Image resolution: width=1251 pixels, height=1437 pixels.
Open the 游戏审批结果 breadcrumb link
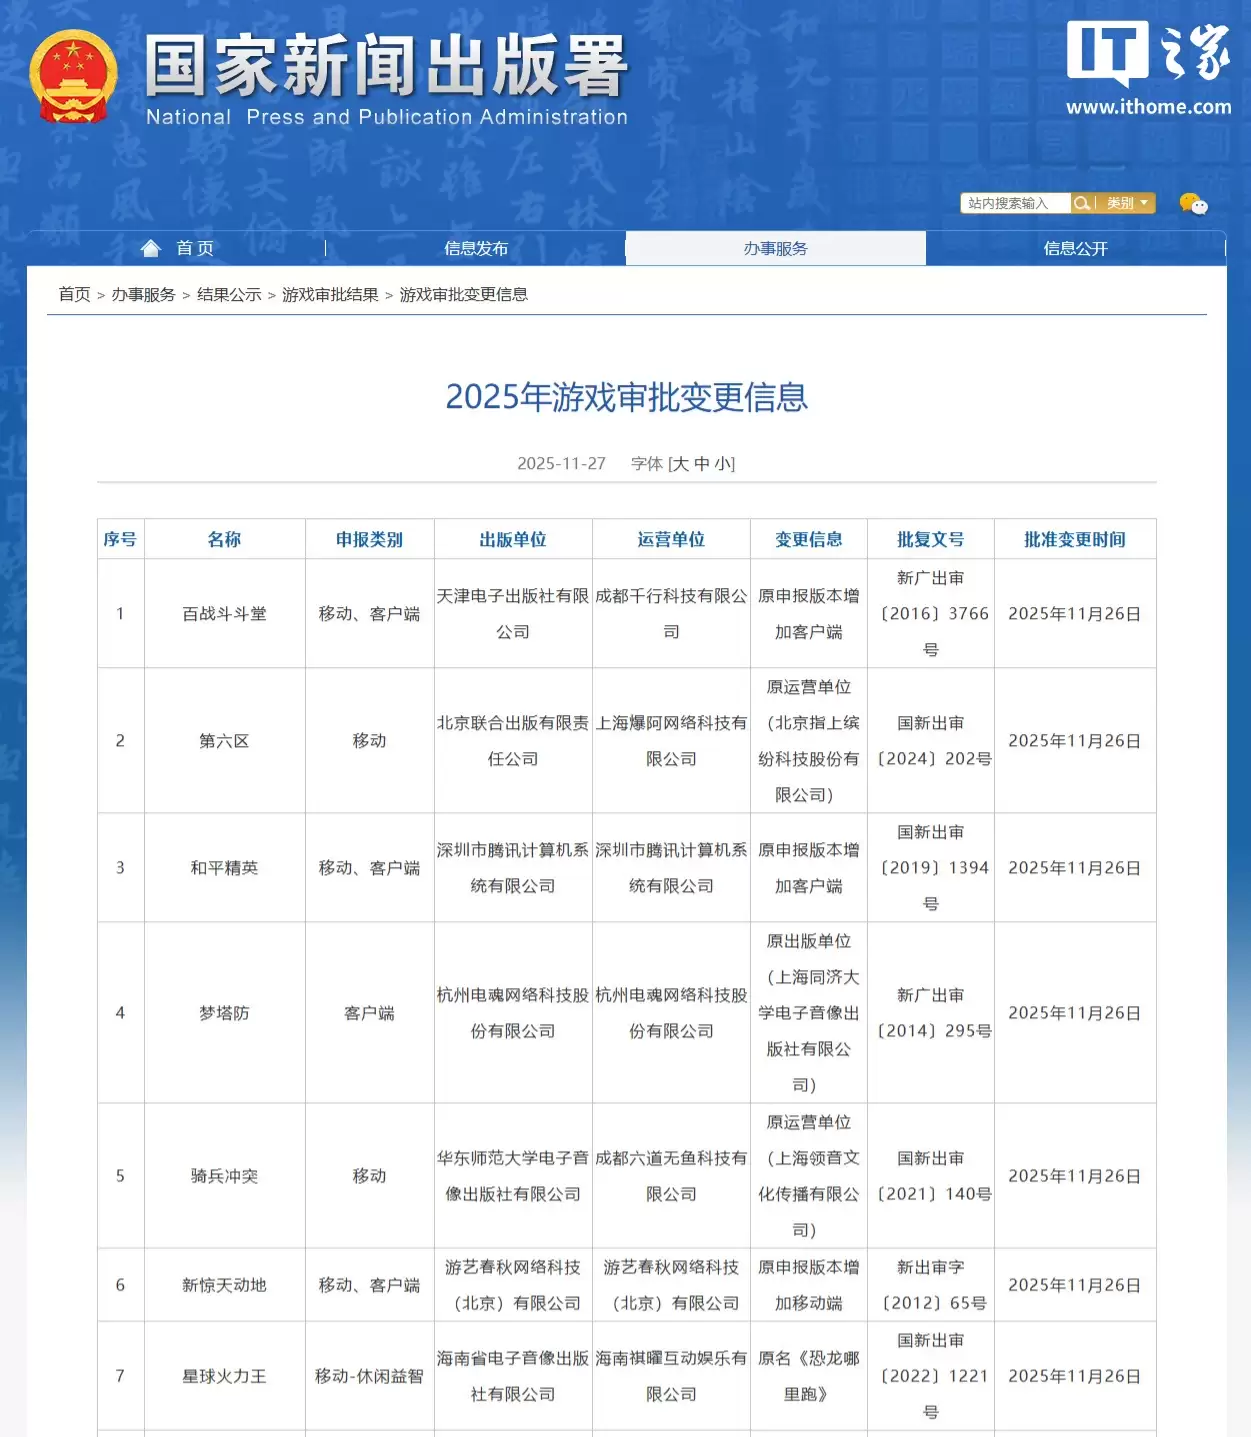pos(331,294)
